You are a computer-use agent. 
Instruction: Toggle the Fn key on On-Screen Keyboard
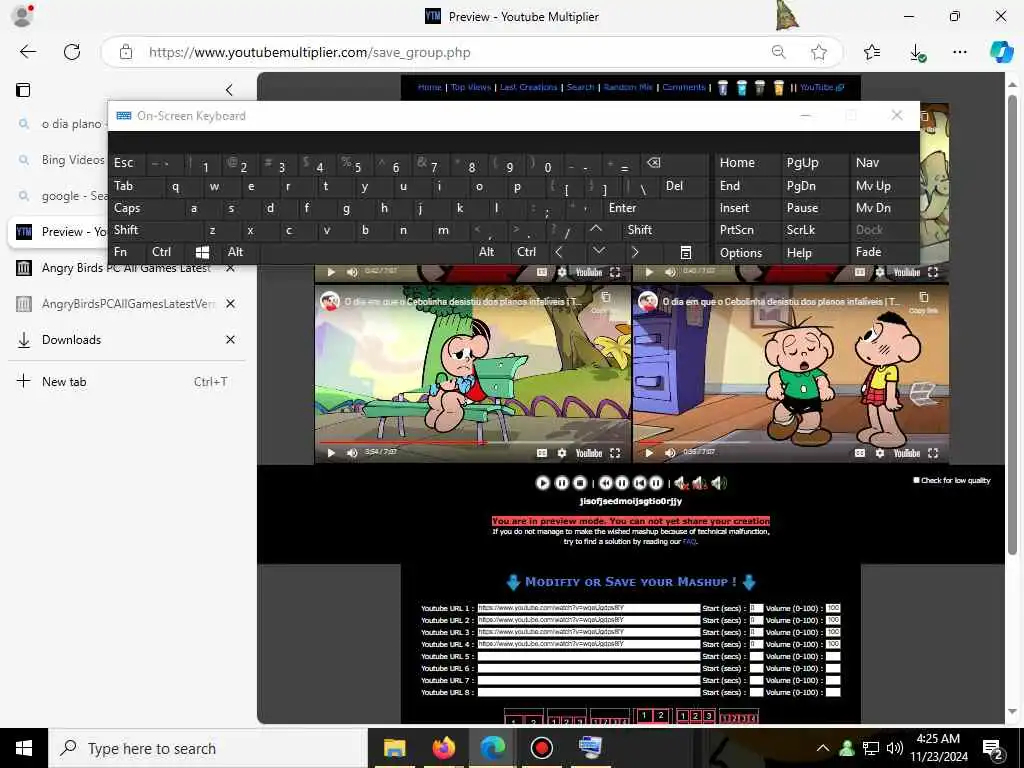click(x=121, y=252)
